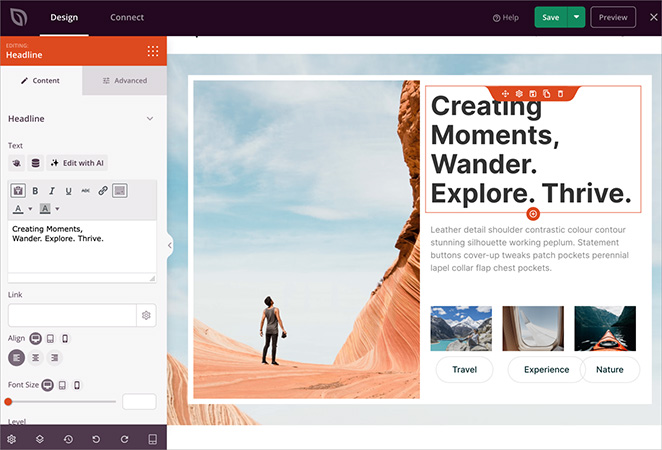Click the undo icon in bottom bar

click(x=96, y=438)
